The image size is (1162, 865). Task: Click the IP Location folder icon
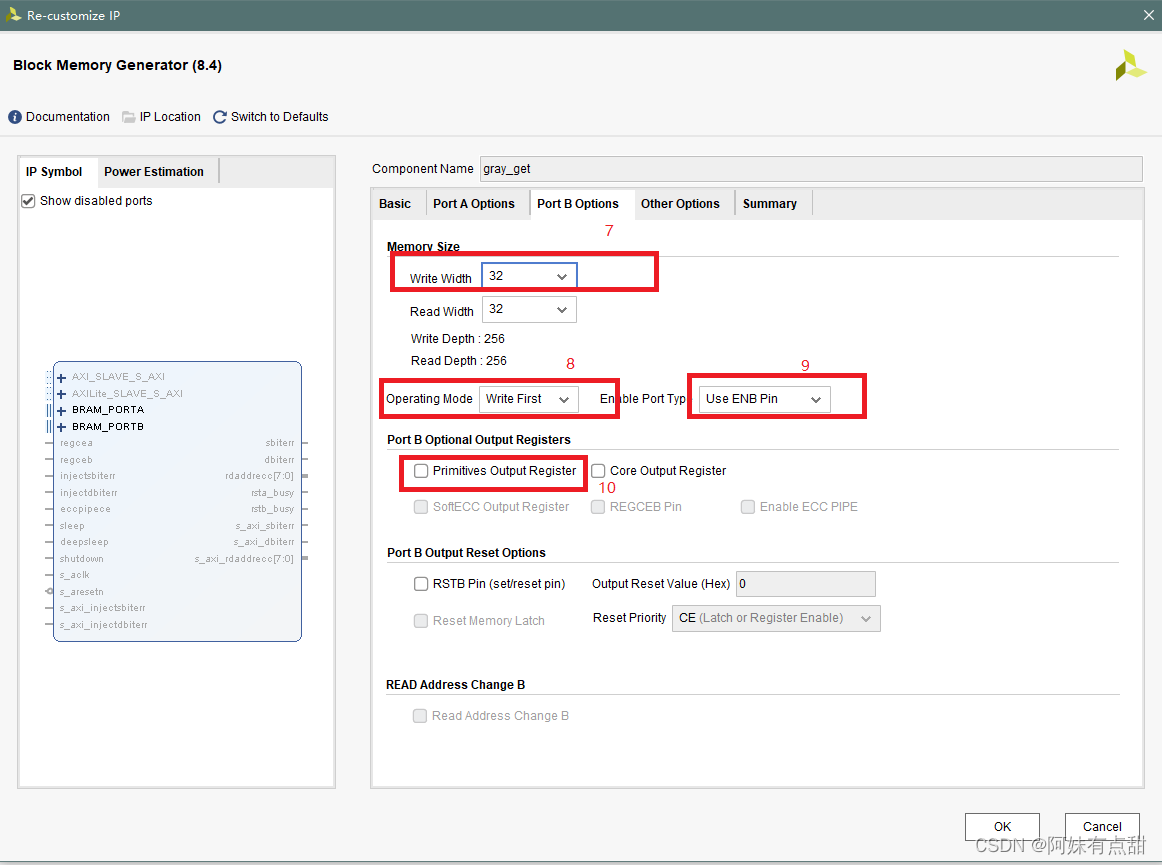[129, 117]
